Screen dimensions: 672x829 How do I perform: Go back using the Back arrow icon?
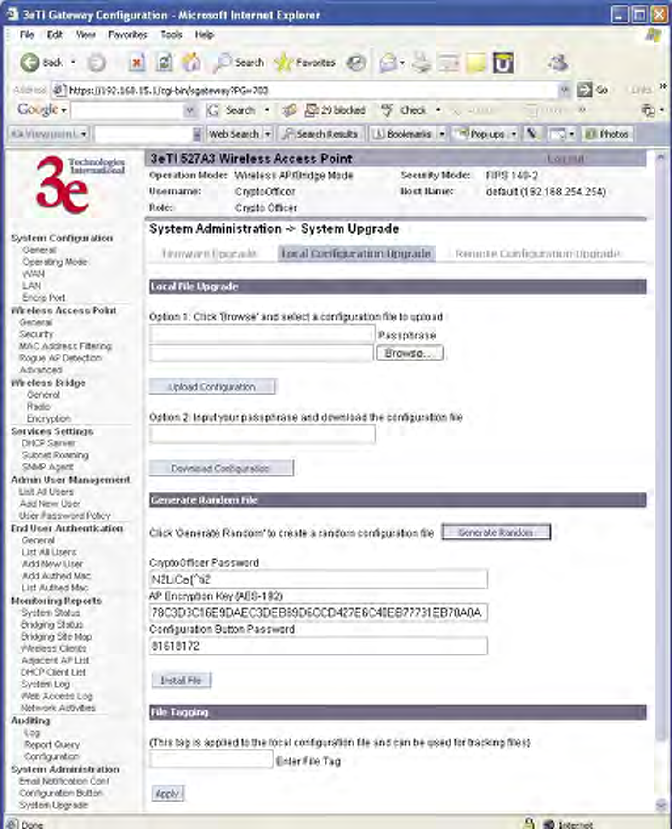pos(30,62)
